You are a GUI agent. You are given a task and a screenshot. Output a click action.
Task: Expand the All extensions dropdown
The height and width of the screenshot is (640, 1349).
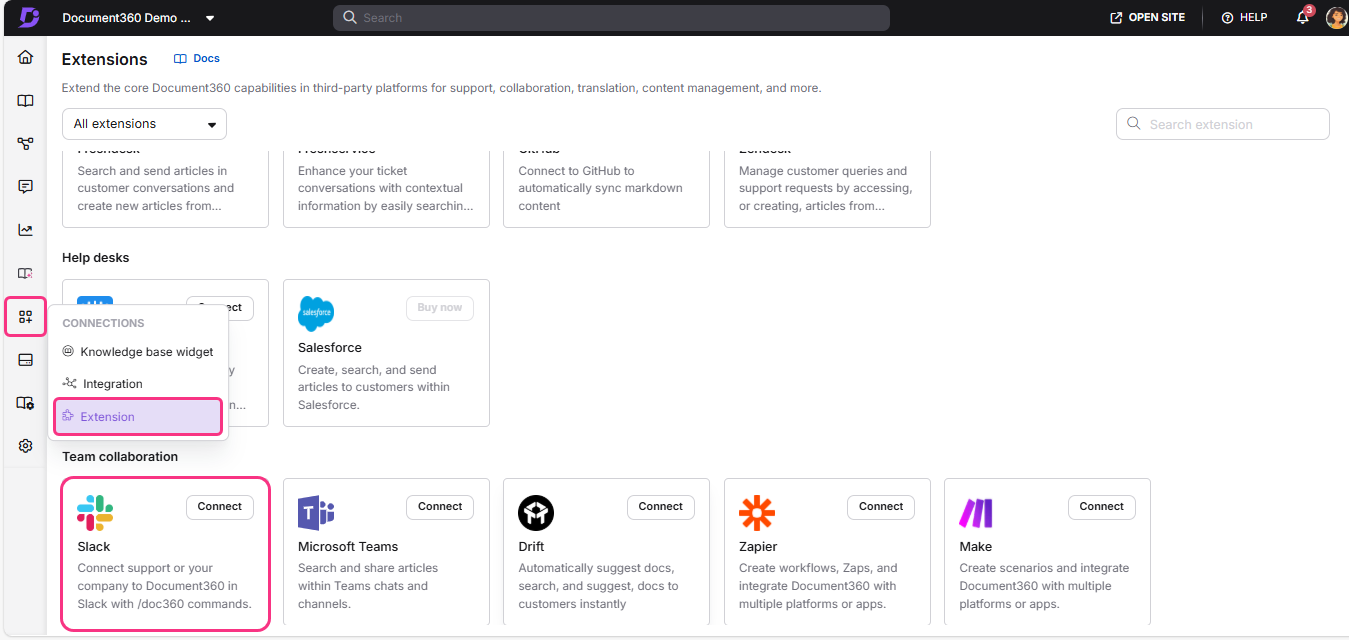[144, 124]
